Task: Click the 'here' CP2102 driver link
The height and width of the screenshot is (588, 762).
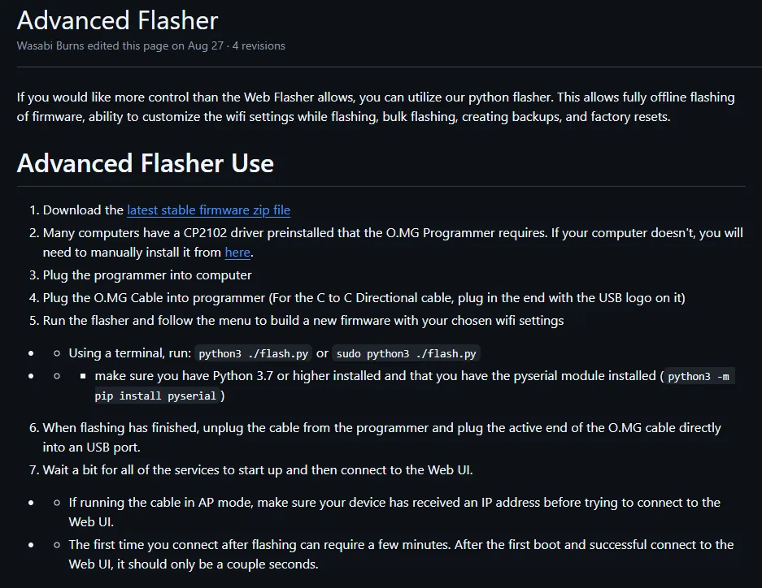Action: [238, 252]
